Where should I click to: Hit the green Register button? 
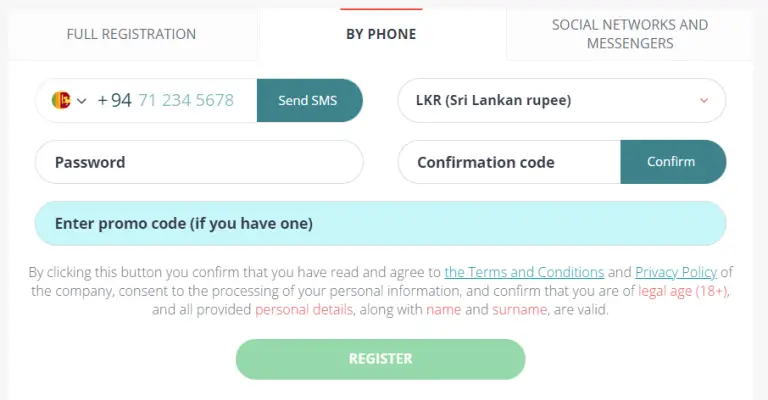(380, 359)
